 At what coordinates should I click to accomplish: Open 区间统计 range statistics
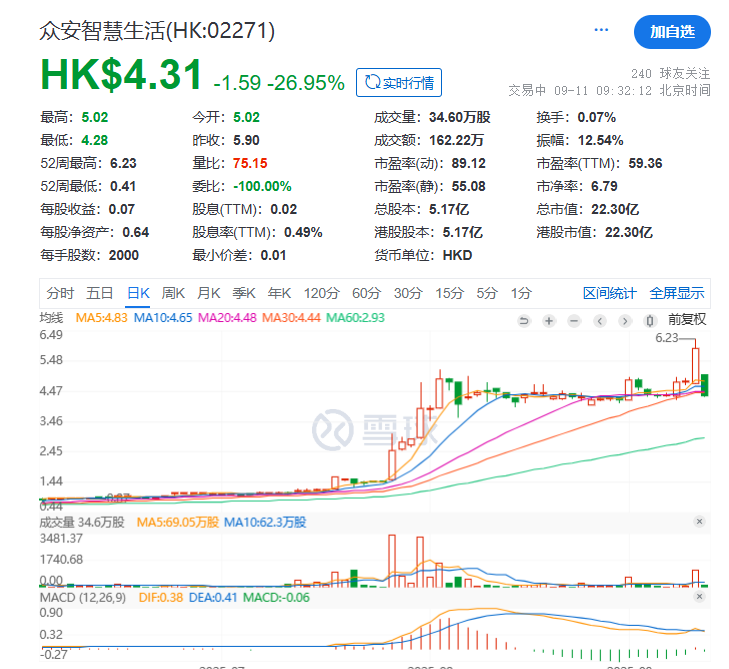pos(609,293)
